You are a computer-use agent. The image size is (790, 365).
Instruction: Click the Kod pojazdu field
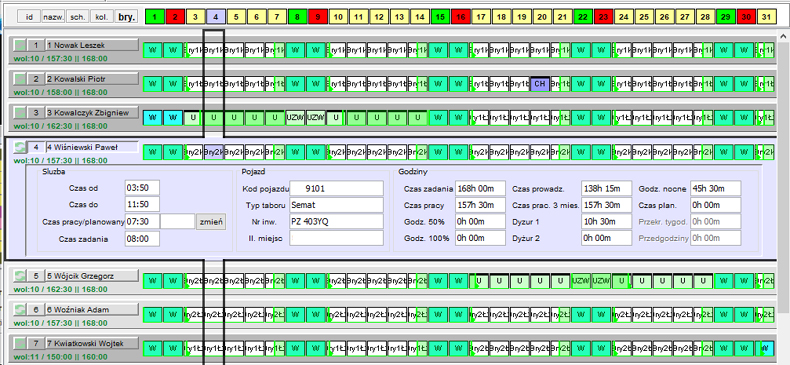click(x=337, y=189)
